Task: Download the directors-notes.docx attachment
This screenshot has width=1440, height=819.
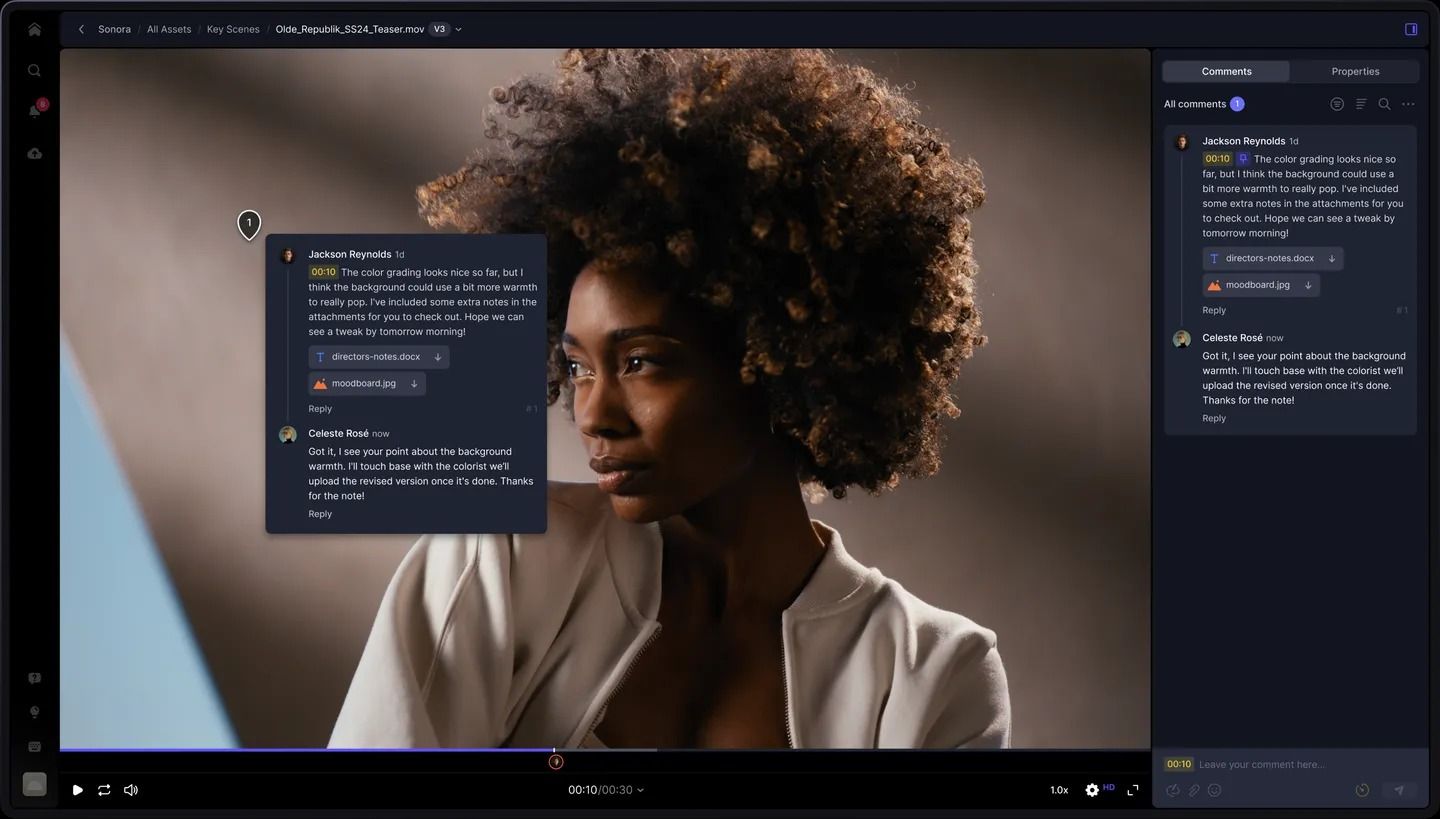Action: click(1332, 258)
